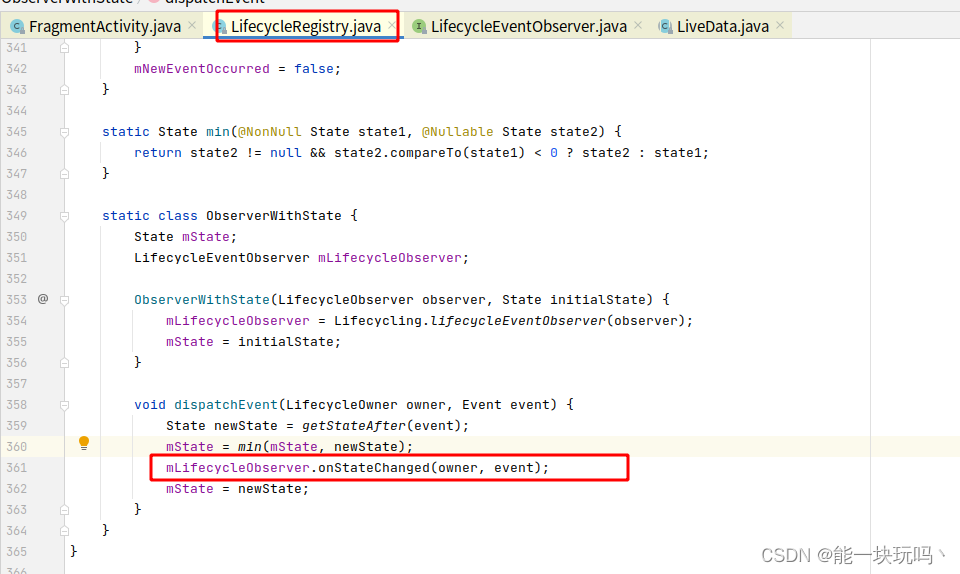
Task: Collapse the min method at line 345
Action: pos(64,132)
